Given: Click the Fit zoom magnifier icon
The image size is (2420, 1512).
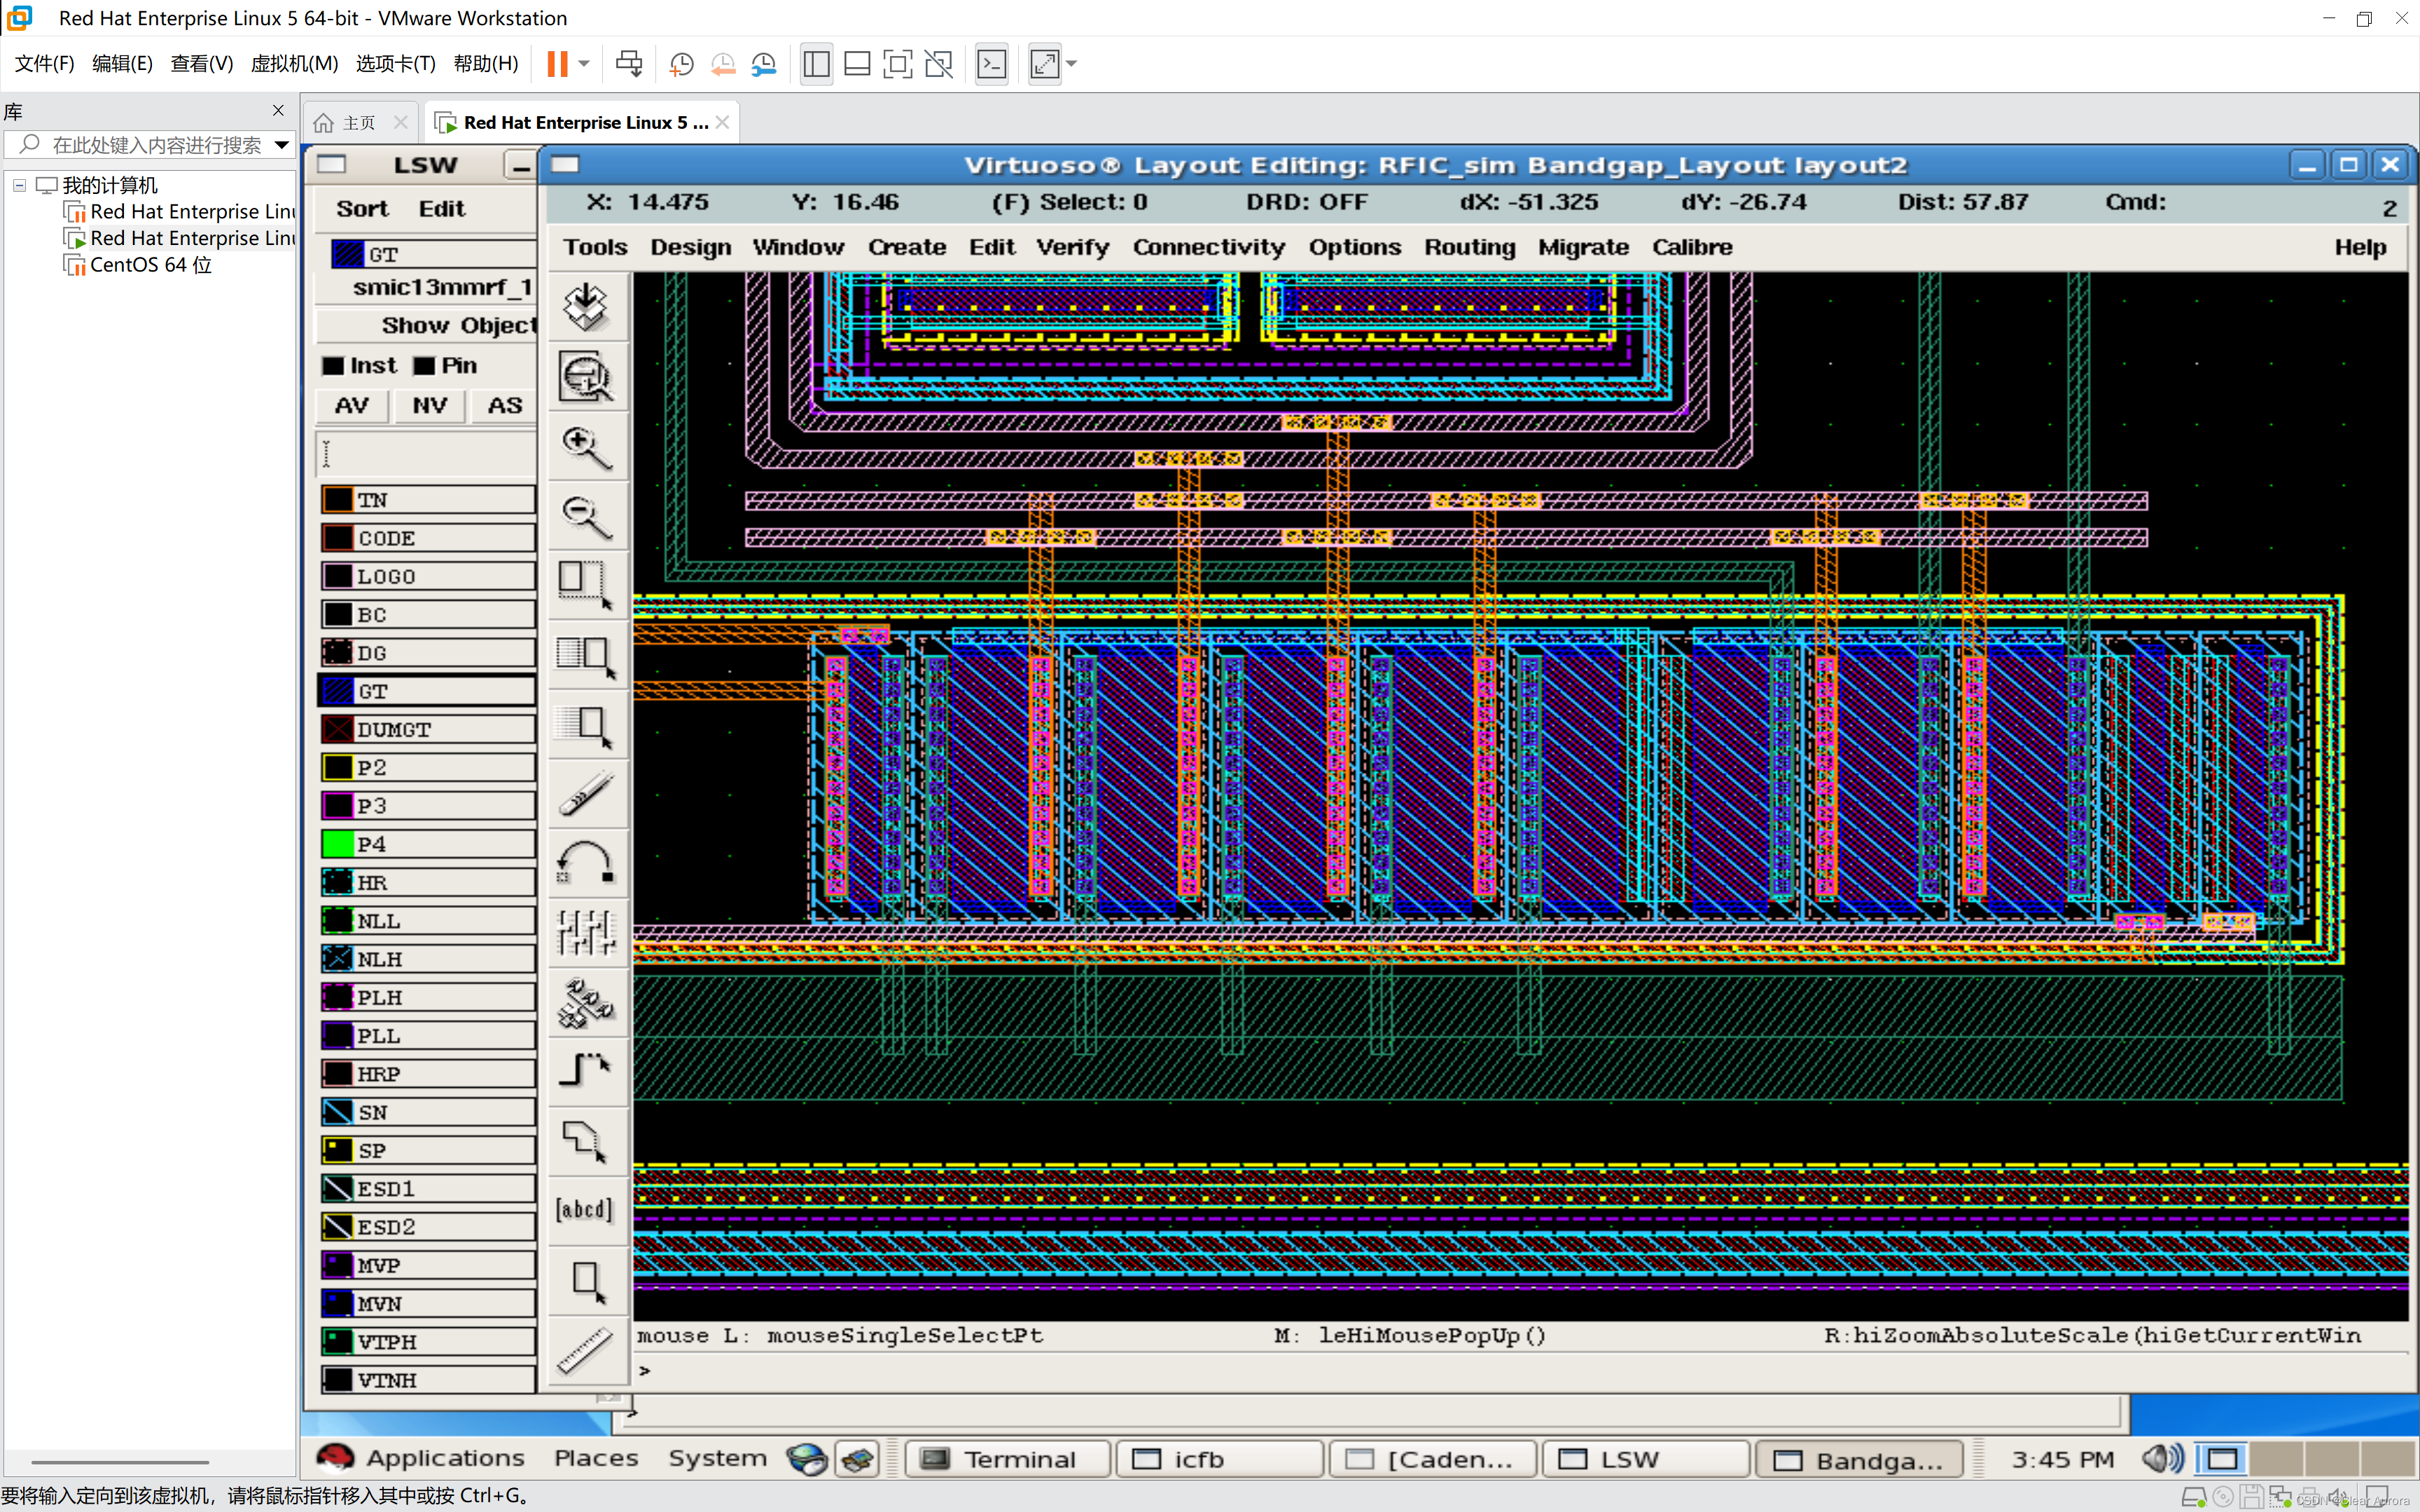Looking at the screenshot, I should 586,377.
